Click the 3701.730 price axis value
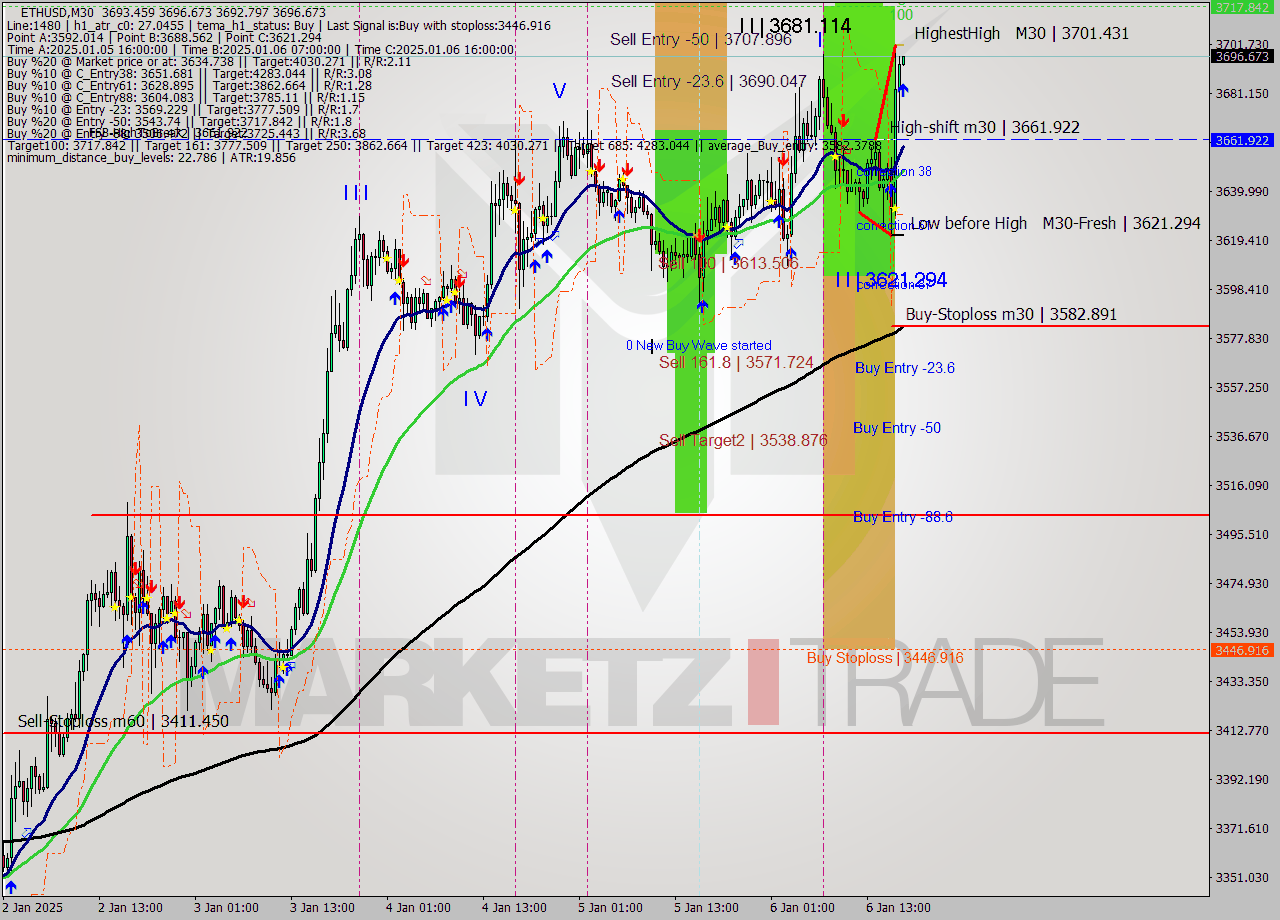Viewport: 1280px width, 920px height. coord(1241,44)
